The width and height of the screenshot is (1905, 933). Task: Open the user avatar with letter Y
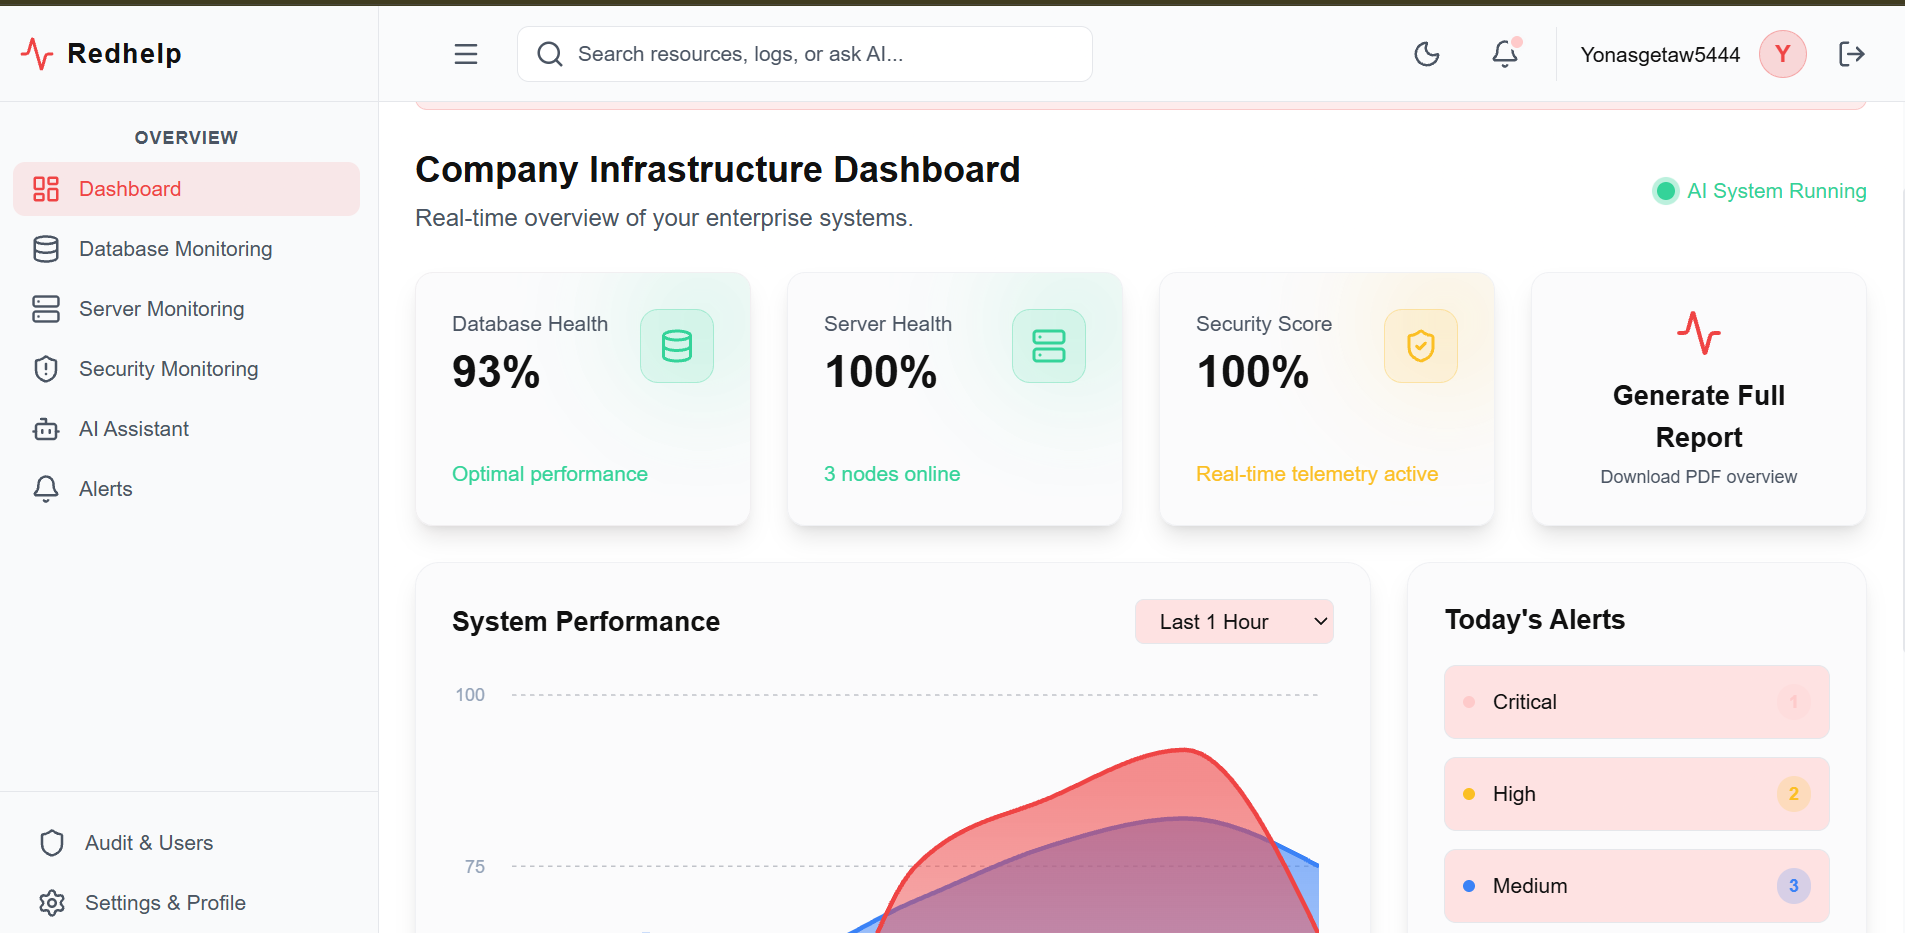coord(1783,54)
